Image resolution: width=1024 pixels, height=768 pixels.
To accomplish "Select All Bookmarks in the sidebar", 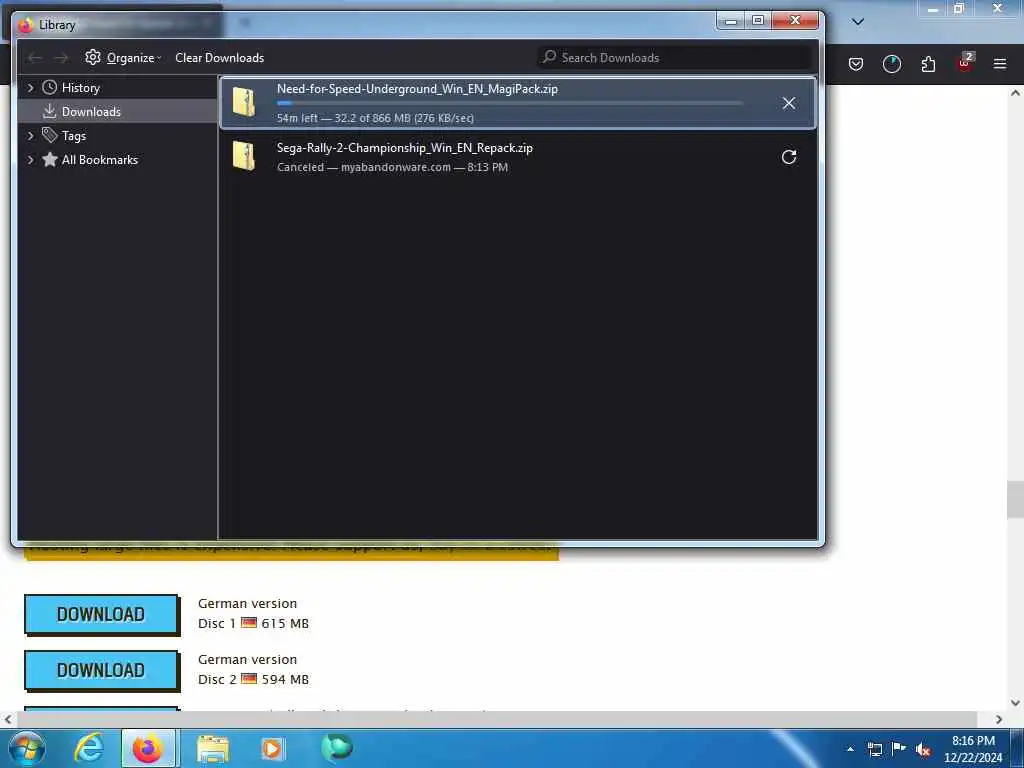I will point(99,160).
